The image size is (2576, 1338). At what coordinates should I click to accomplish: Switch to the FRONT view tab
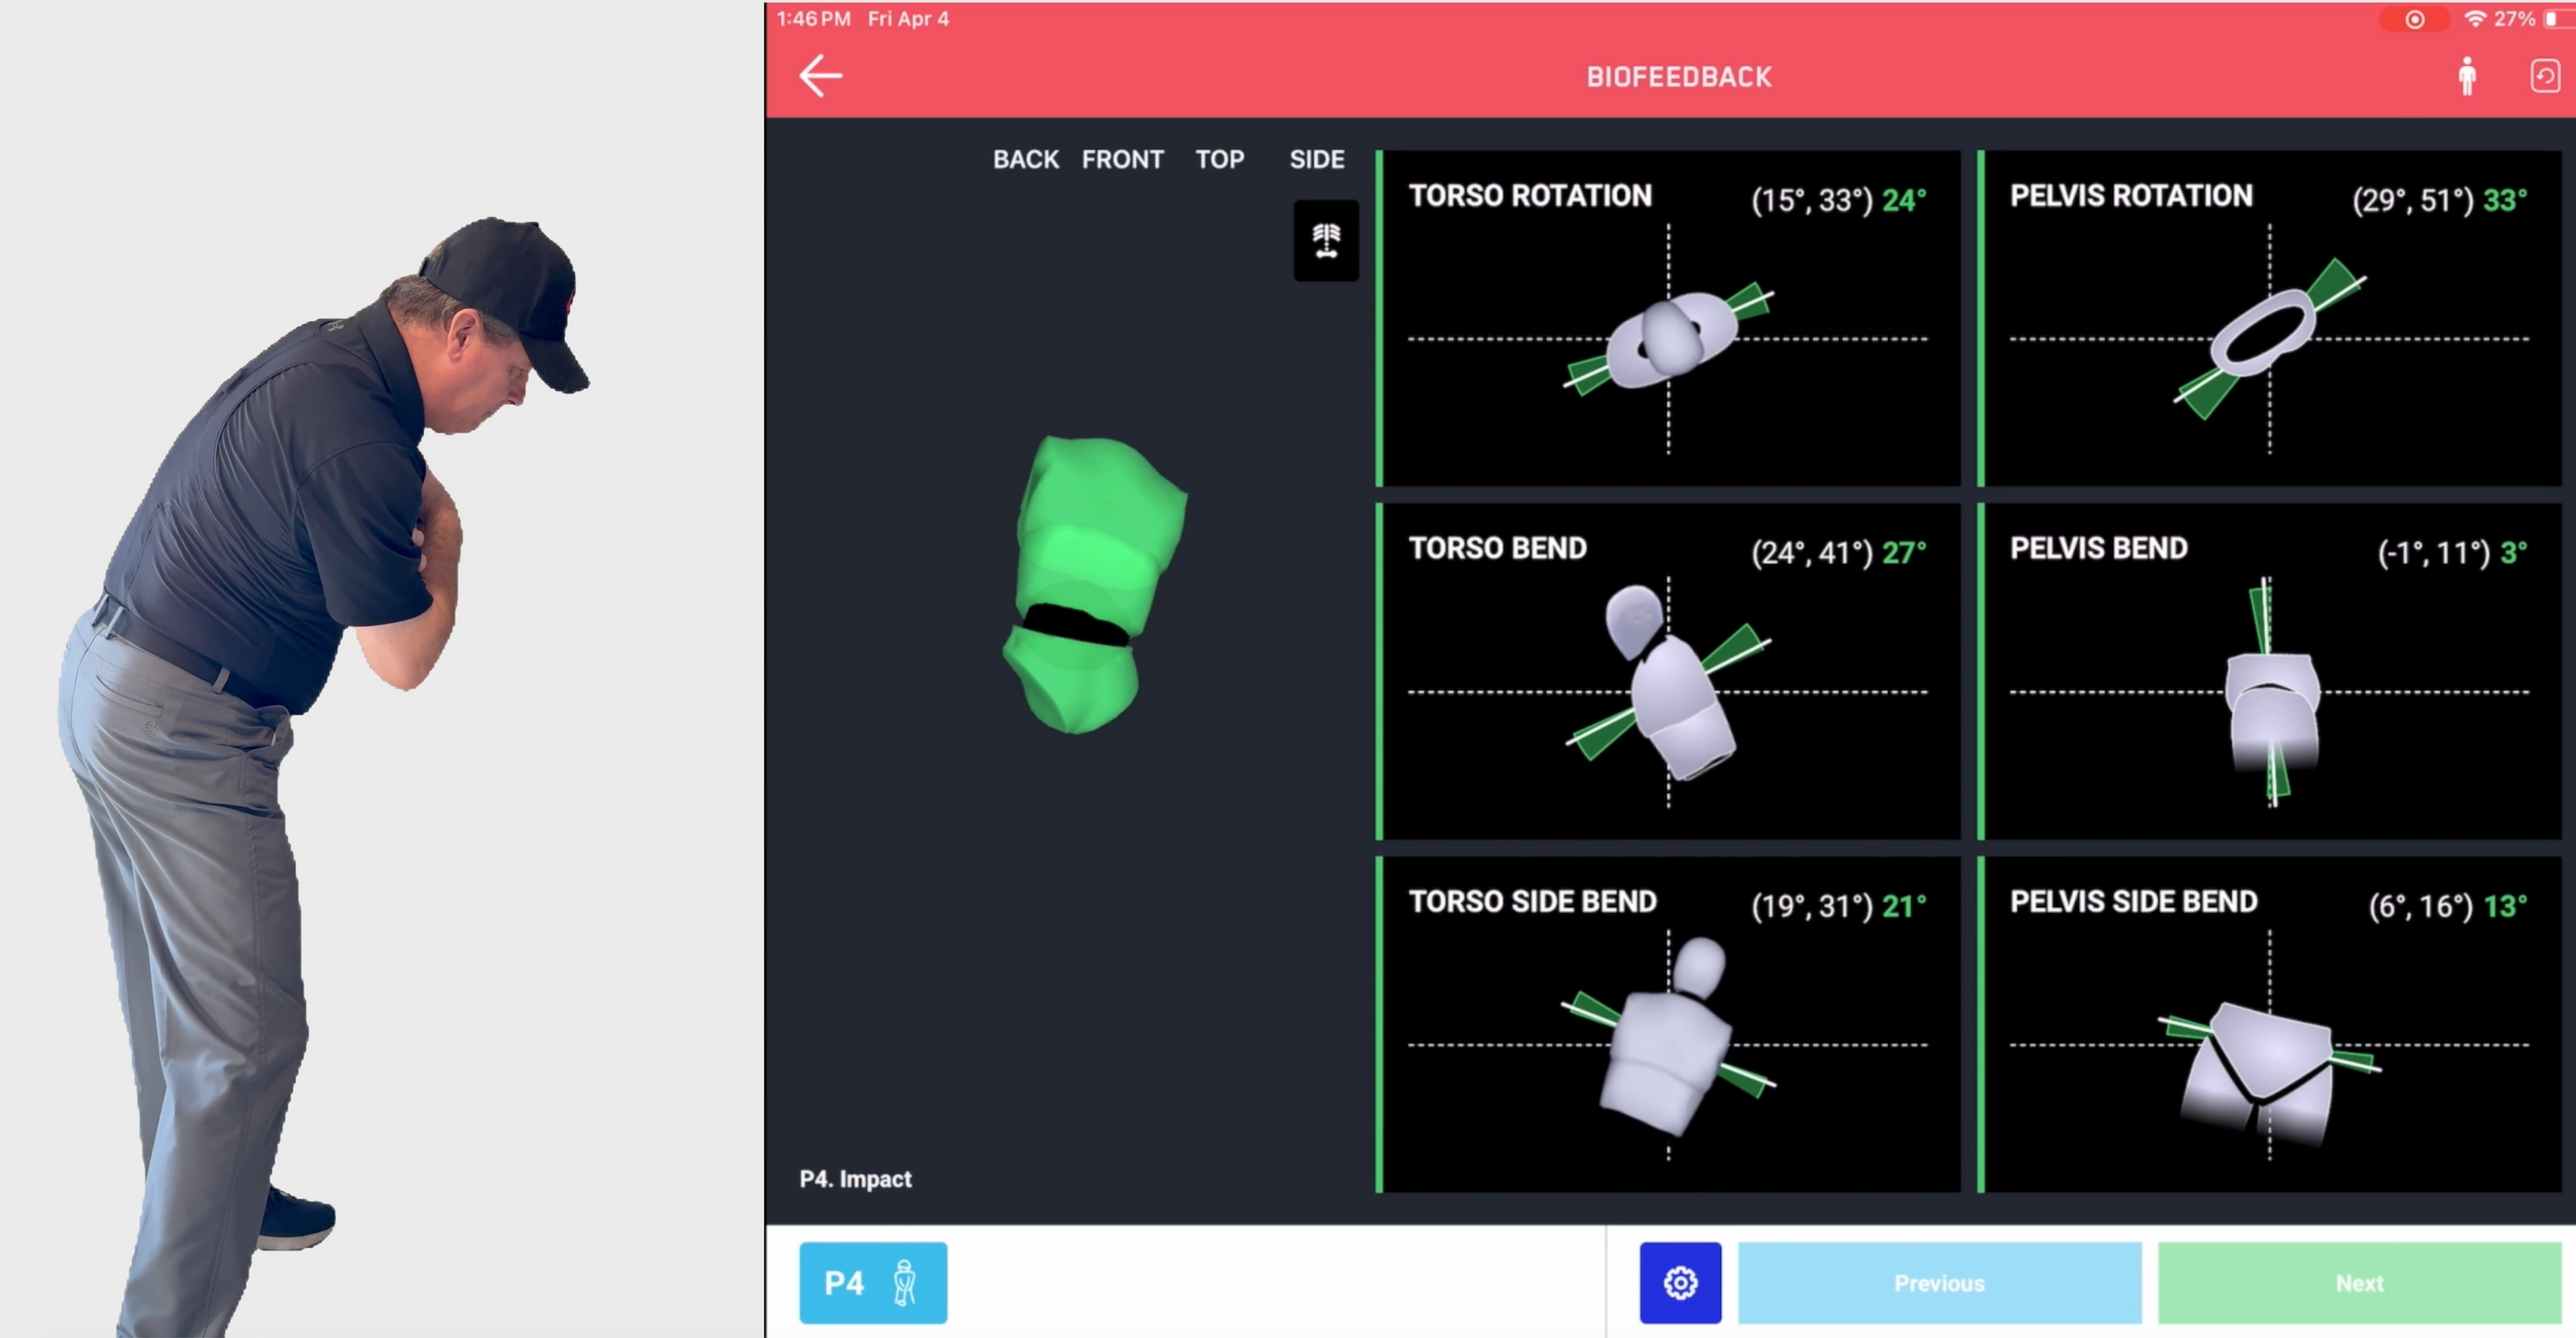click(1122, 159)
